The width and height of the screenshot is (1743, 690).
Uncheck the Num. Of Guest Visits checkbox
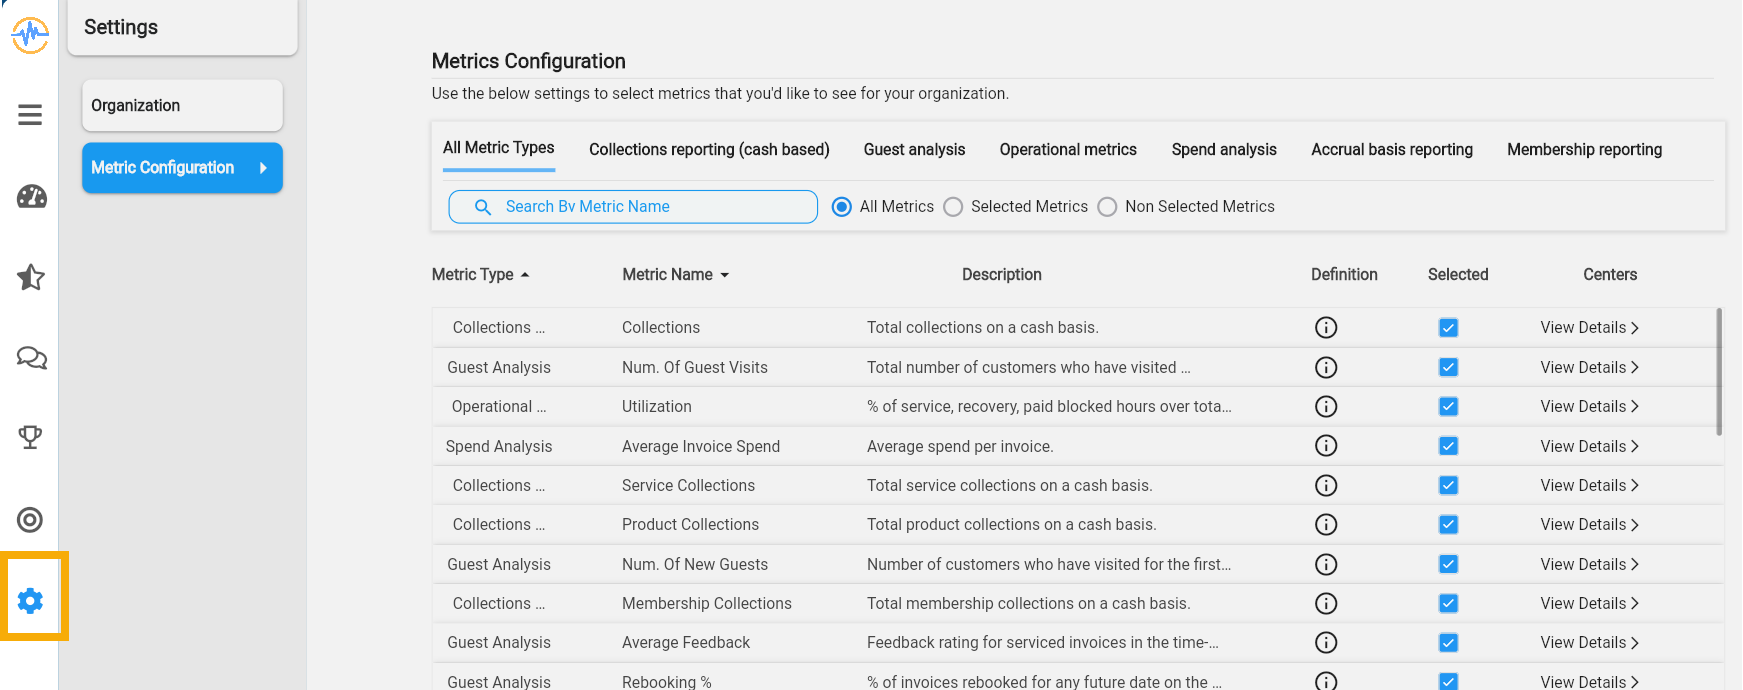click(x=1448, y=368)
